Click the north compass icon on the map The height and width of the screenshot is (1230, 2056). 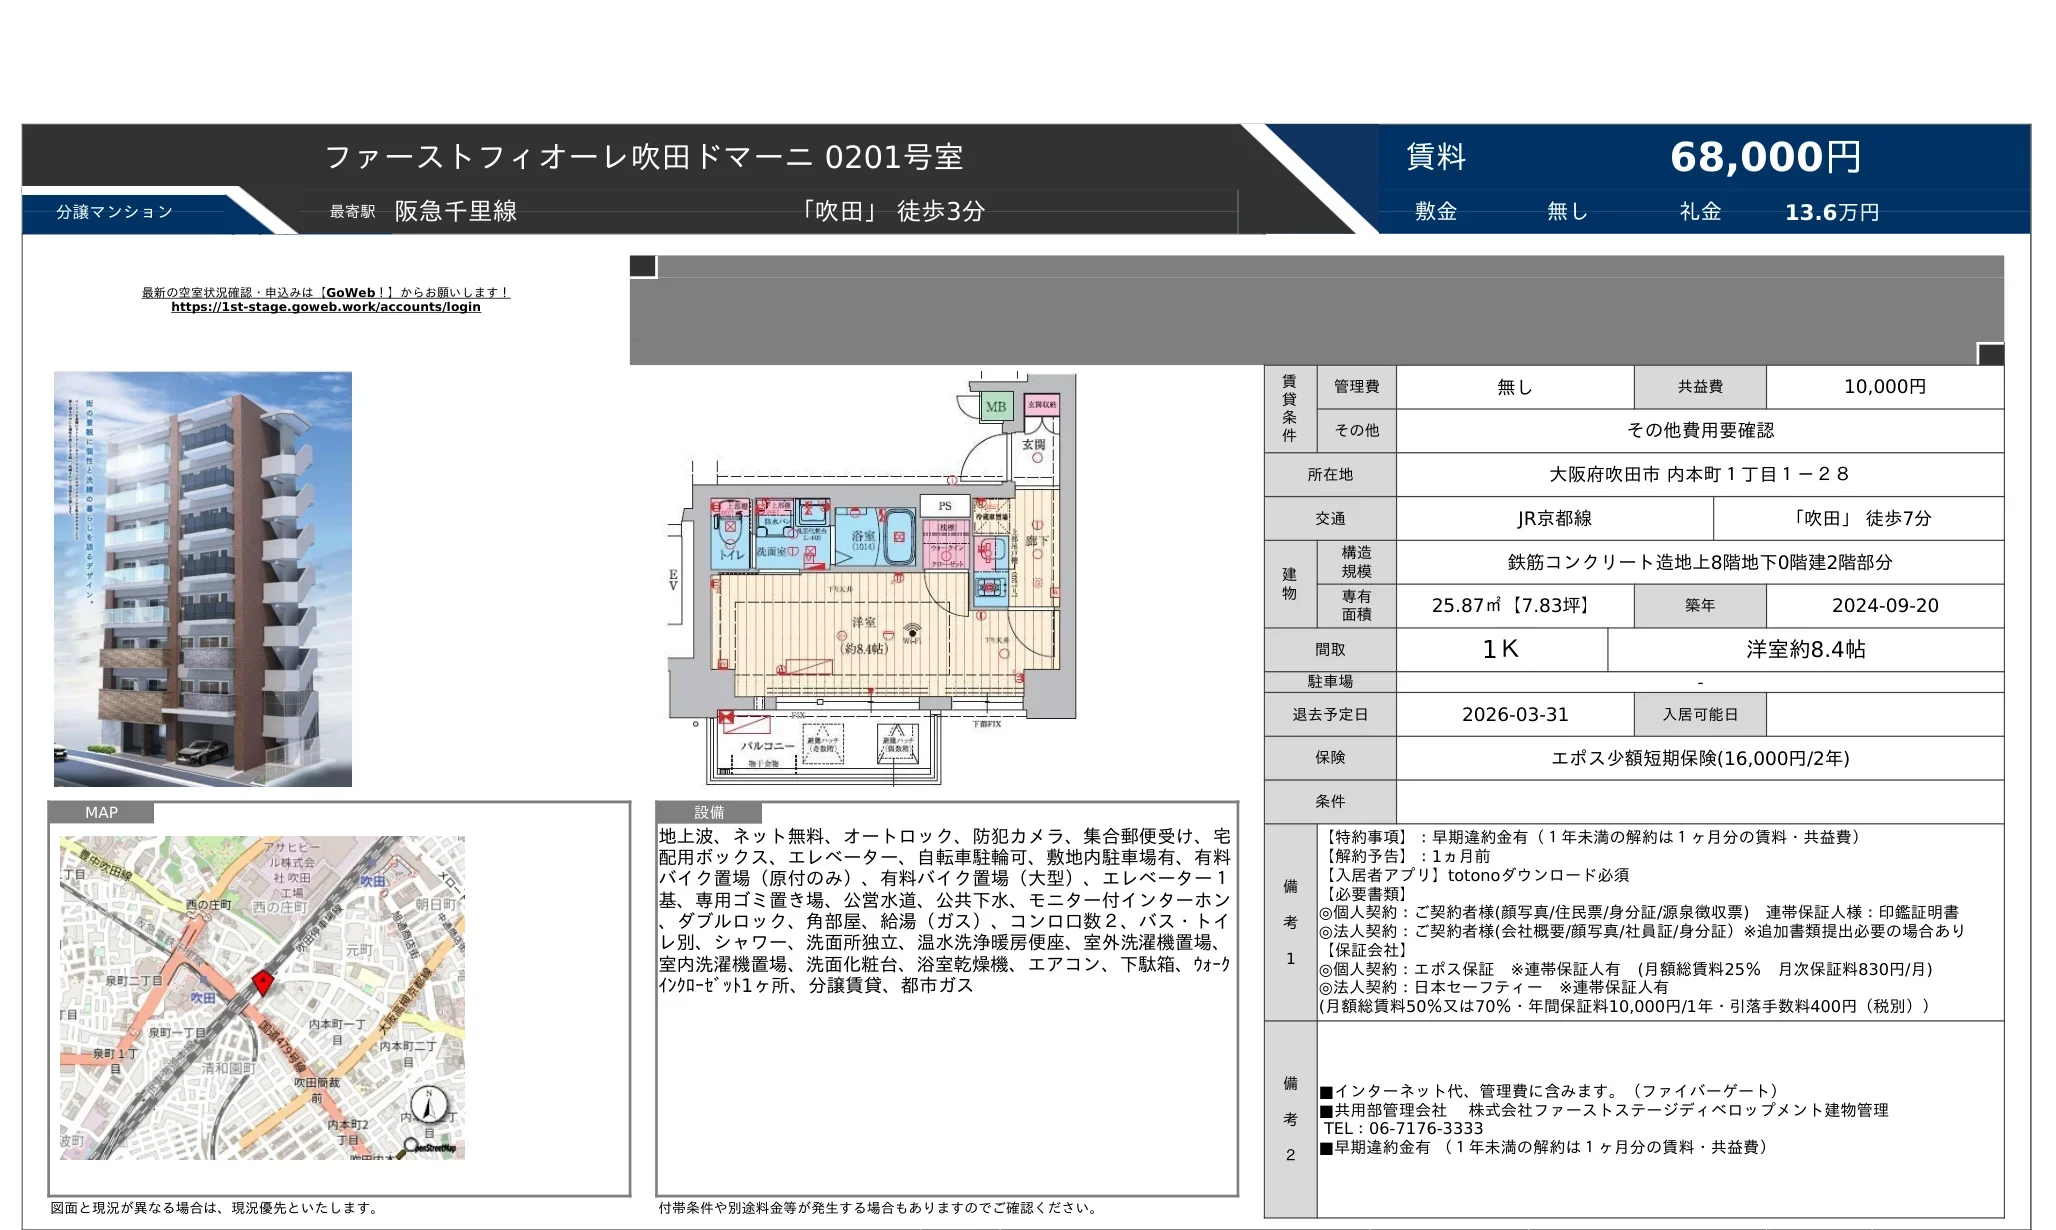429,1105
